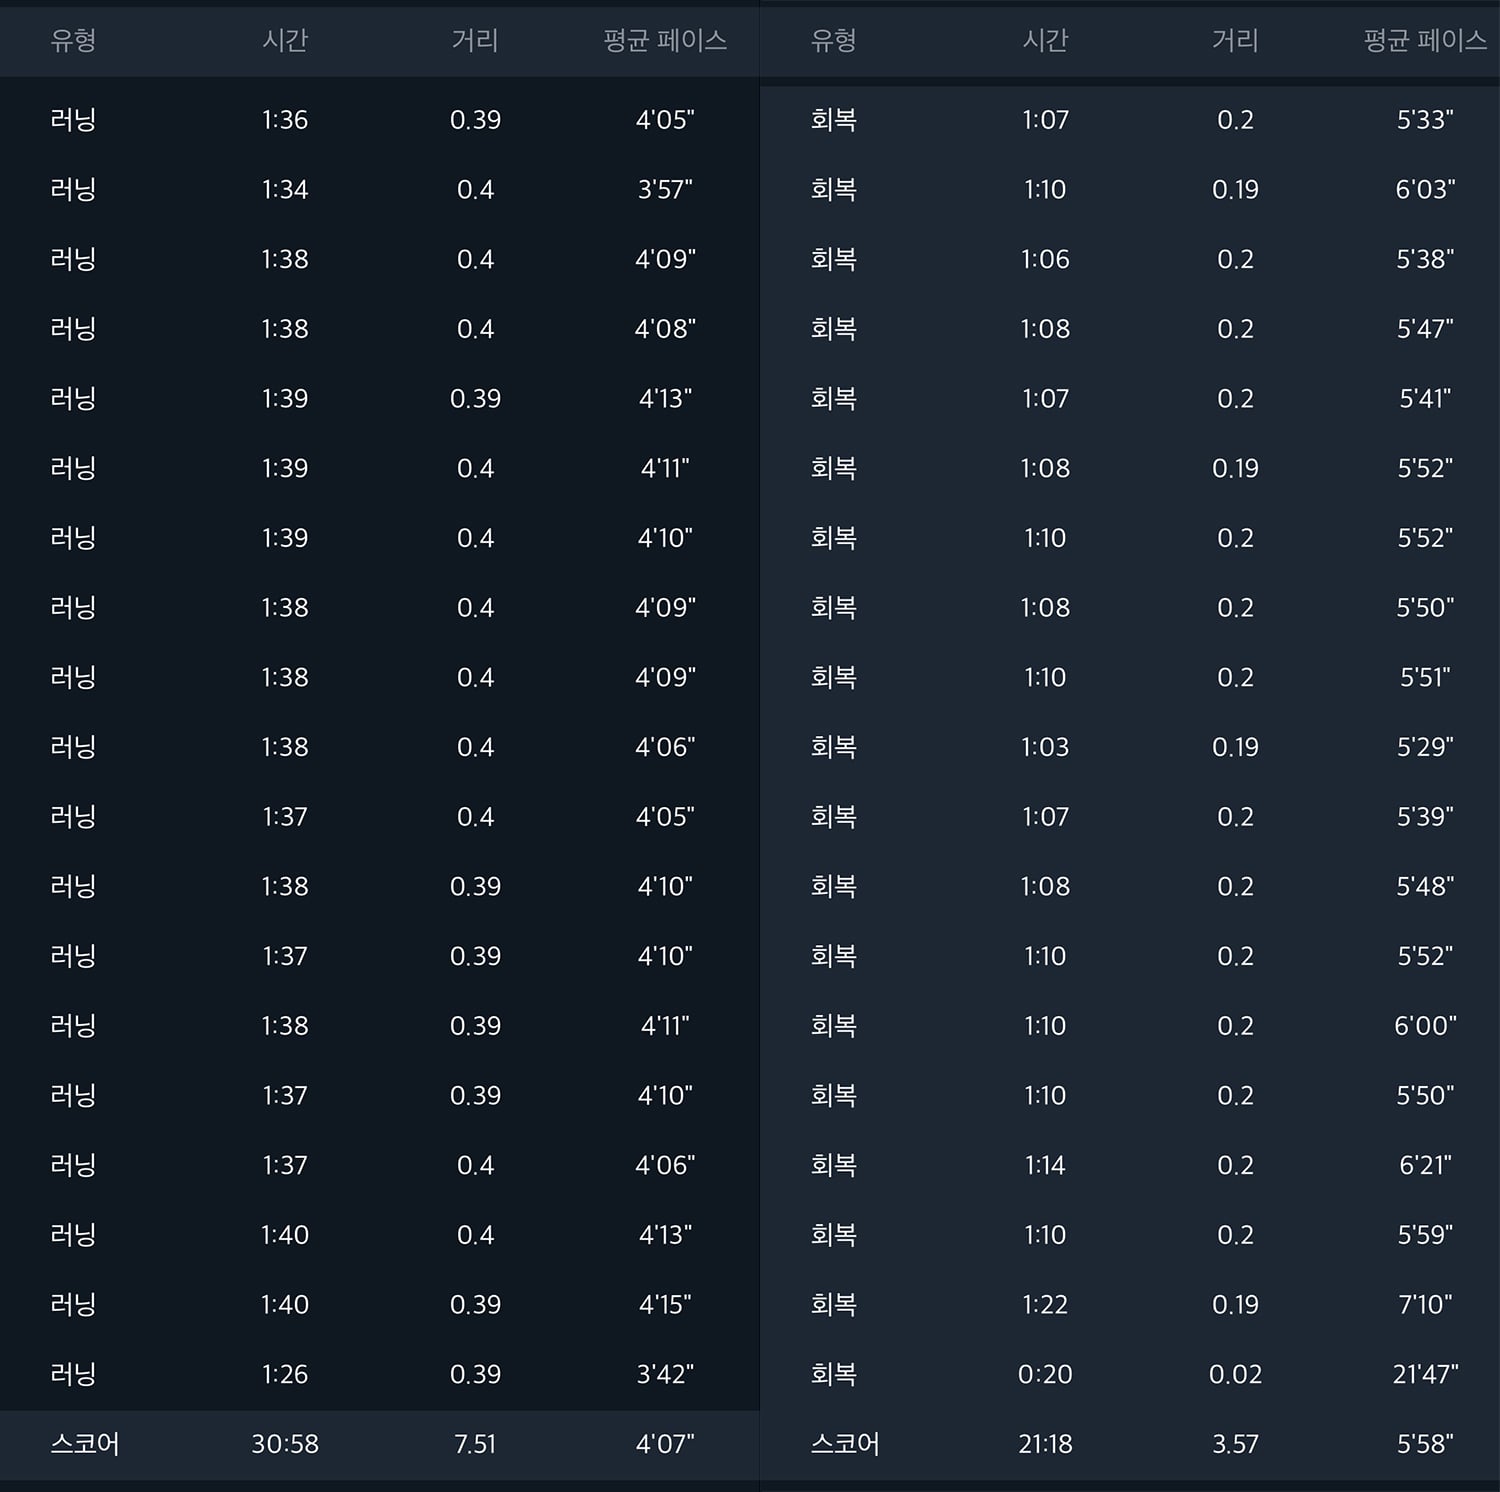Select the running lap with pace 3'57"
Image resolution: width=1500 pixels, height=1492 pixels.
tap(380, 189)
